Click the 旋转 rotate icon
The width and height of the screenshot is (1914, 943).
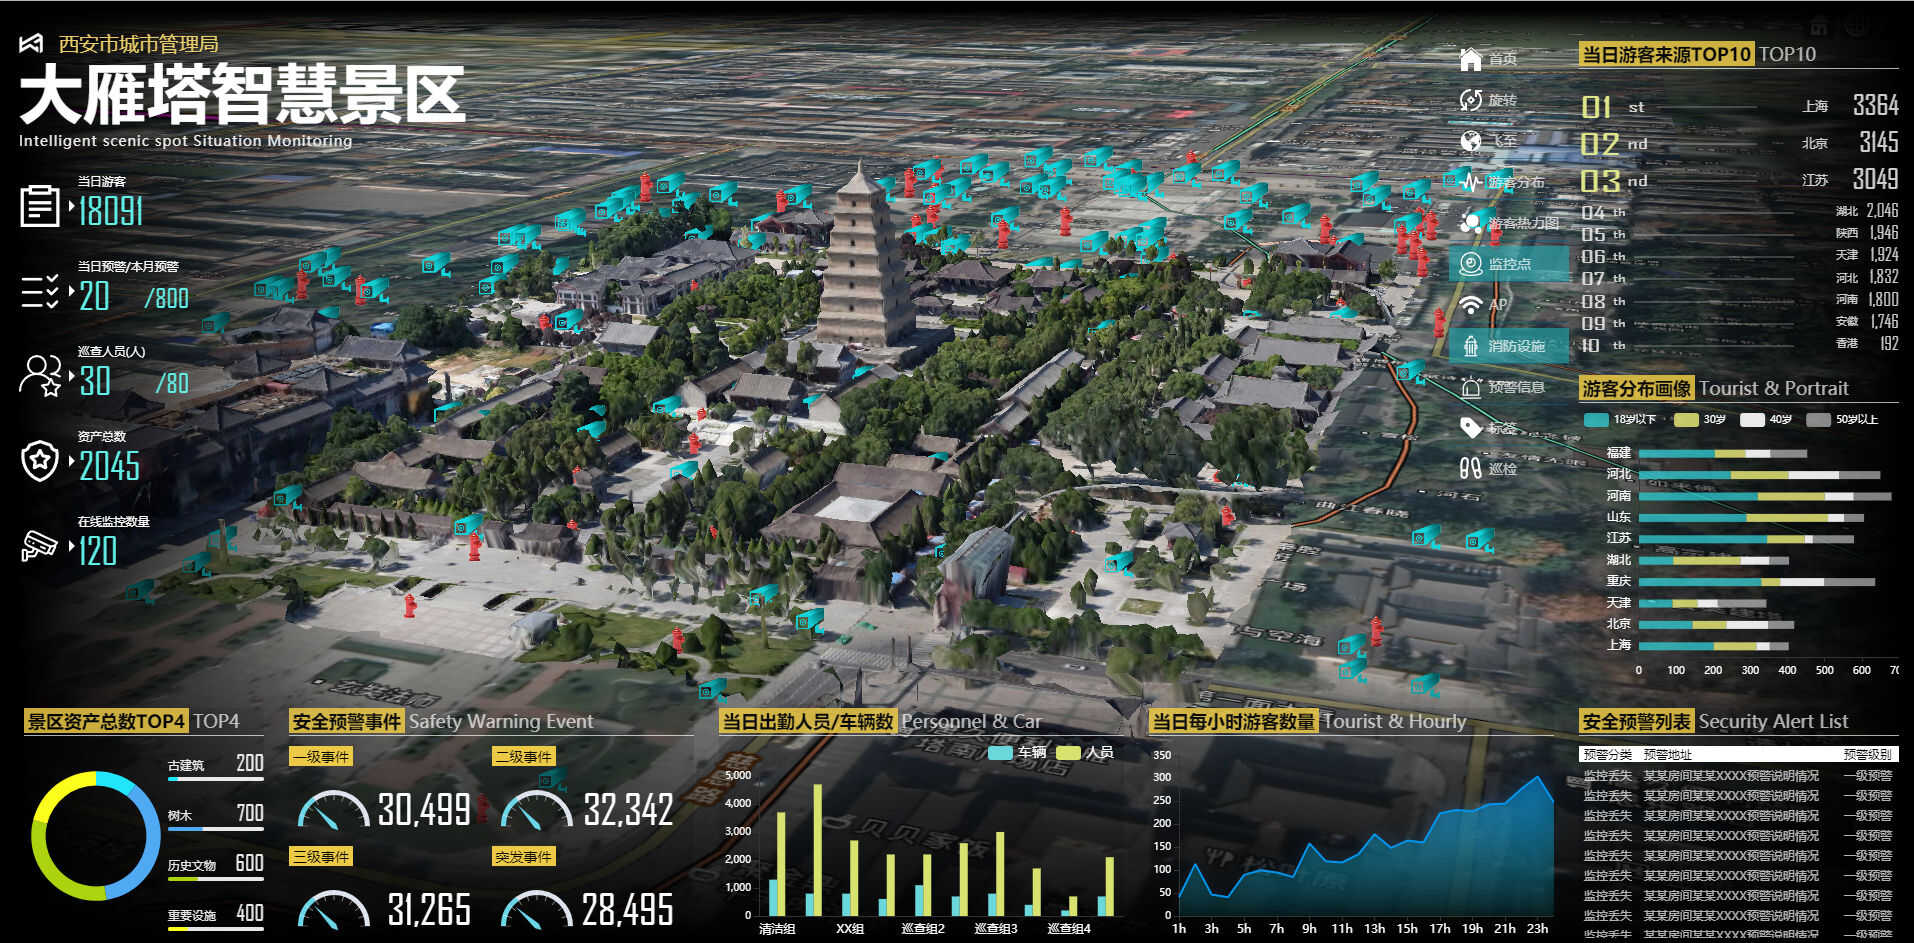point(1470,100)
